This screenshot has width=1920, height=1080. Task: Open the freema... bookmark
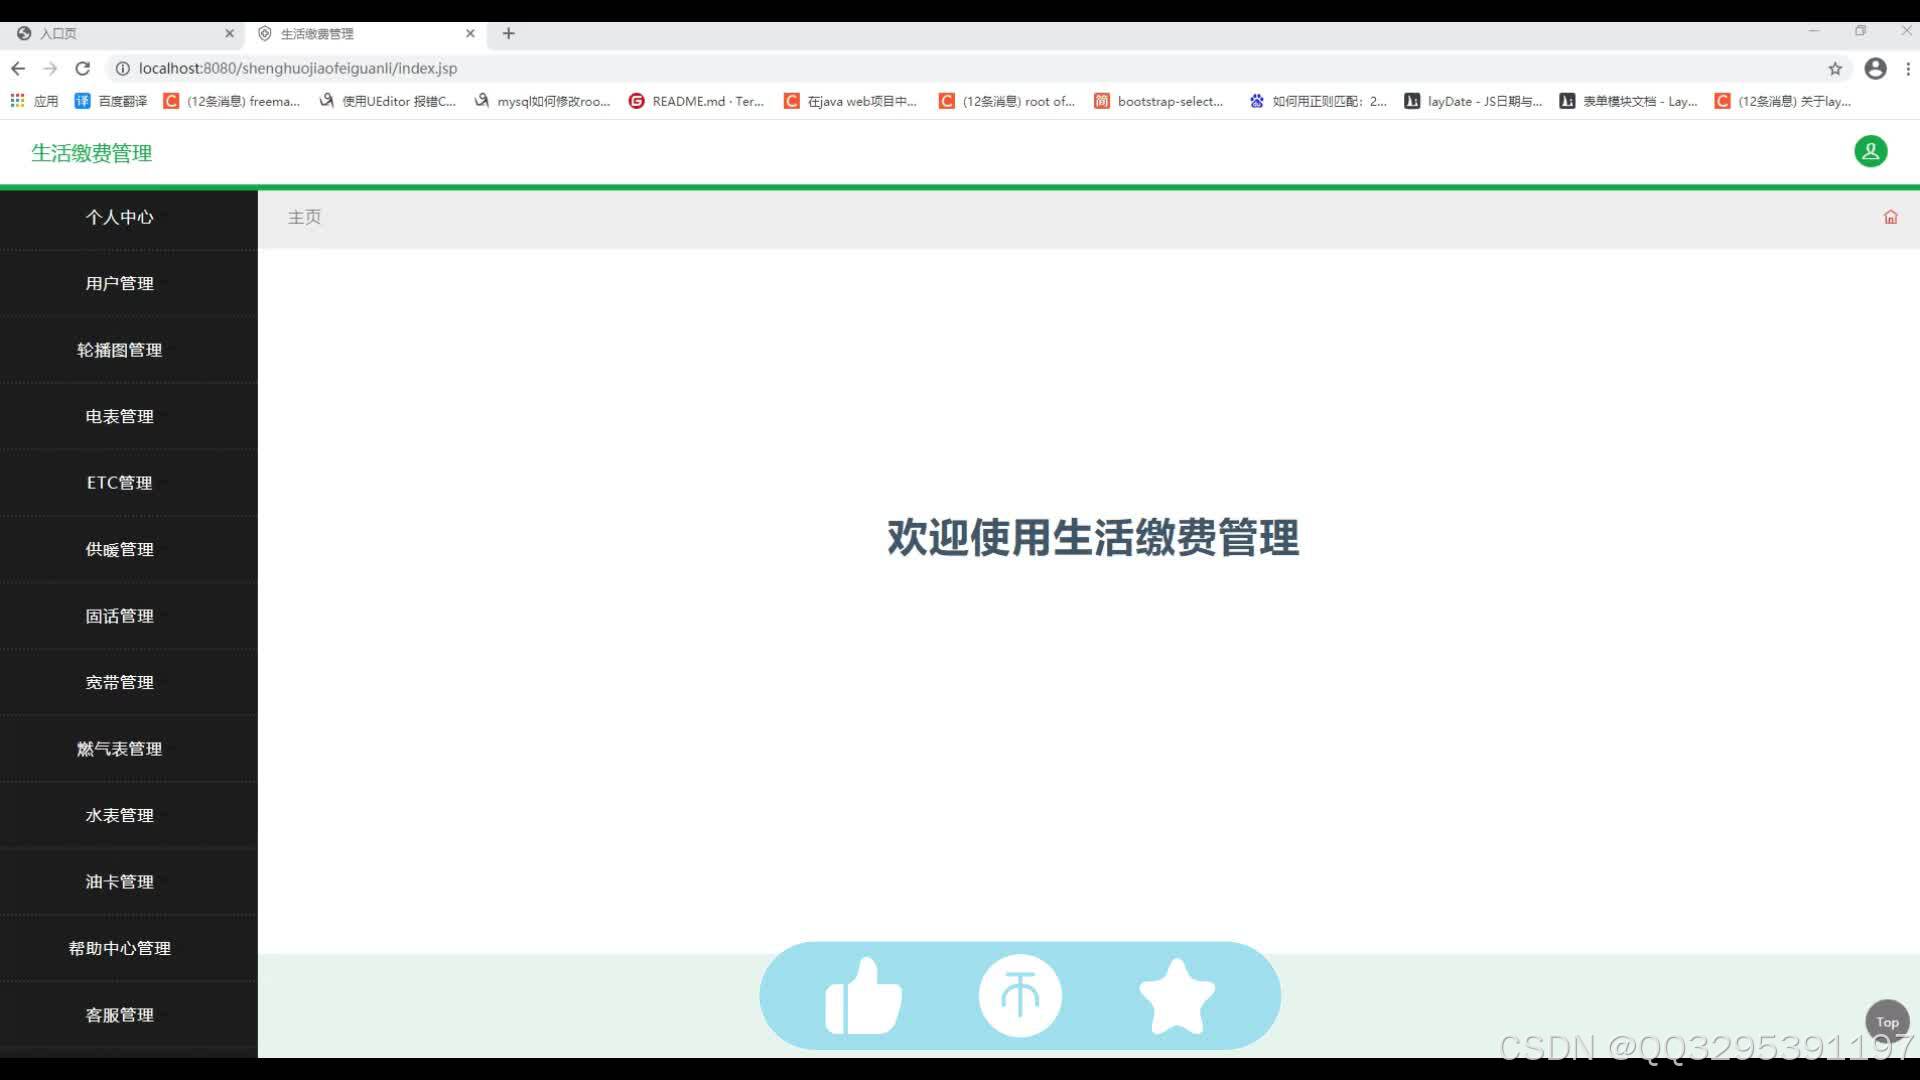click(232, 101)
